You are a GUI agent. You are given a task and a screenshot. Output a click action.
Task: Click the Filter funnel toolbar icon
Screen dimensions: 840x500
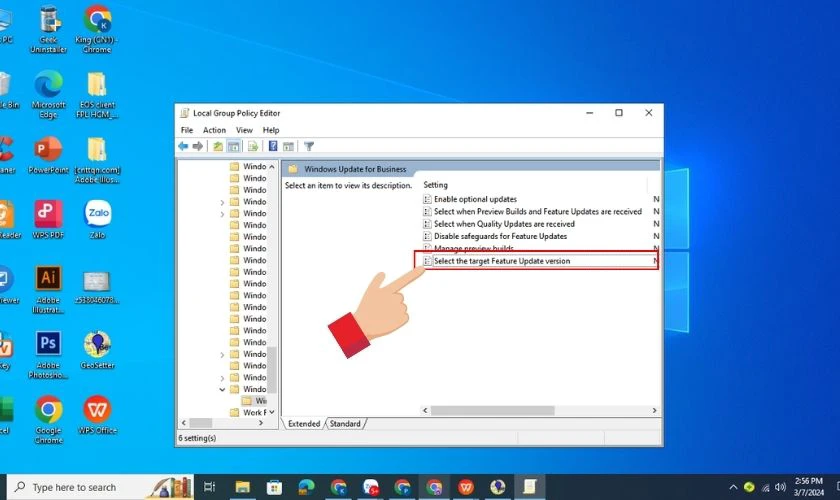point(309,146)
